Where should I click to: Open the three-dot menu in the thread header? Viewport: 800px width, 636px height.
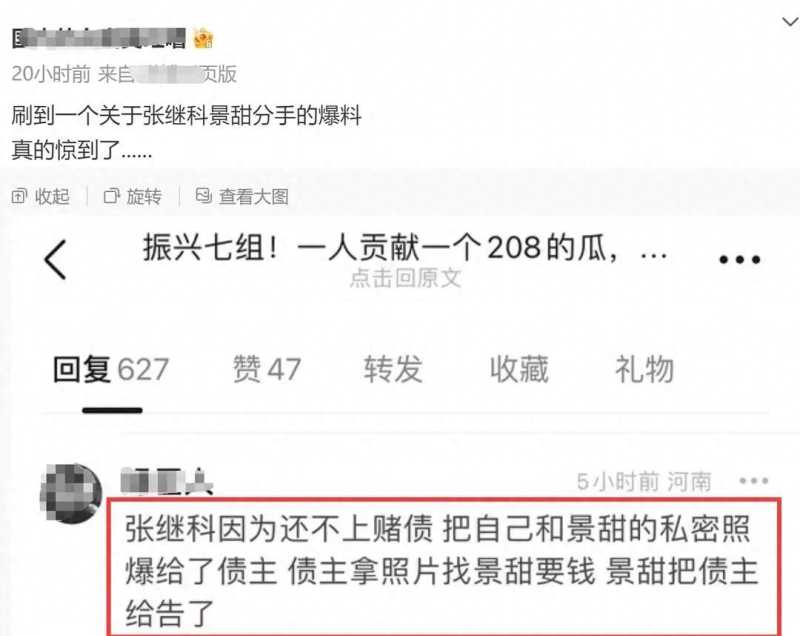(x=739, y=260)
